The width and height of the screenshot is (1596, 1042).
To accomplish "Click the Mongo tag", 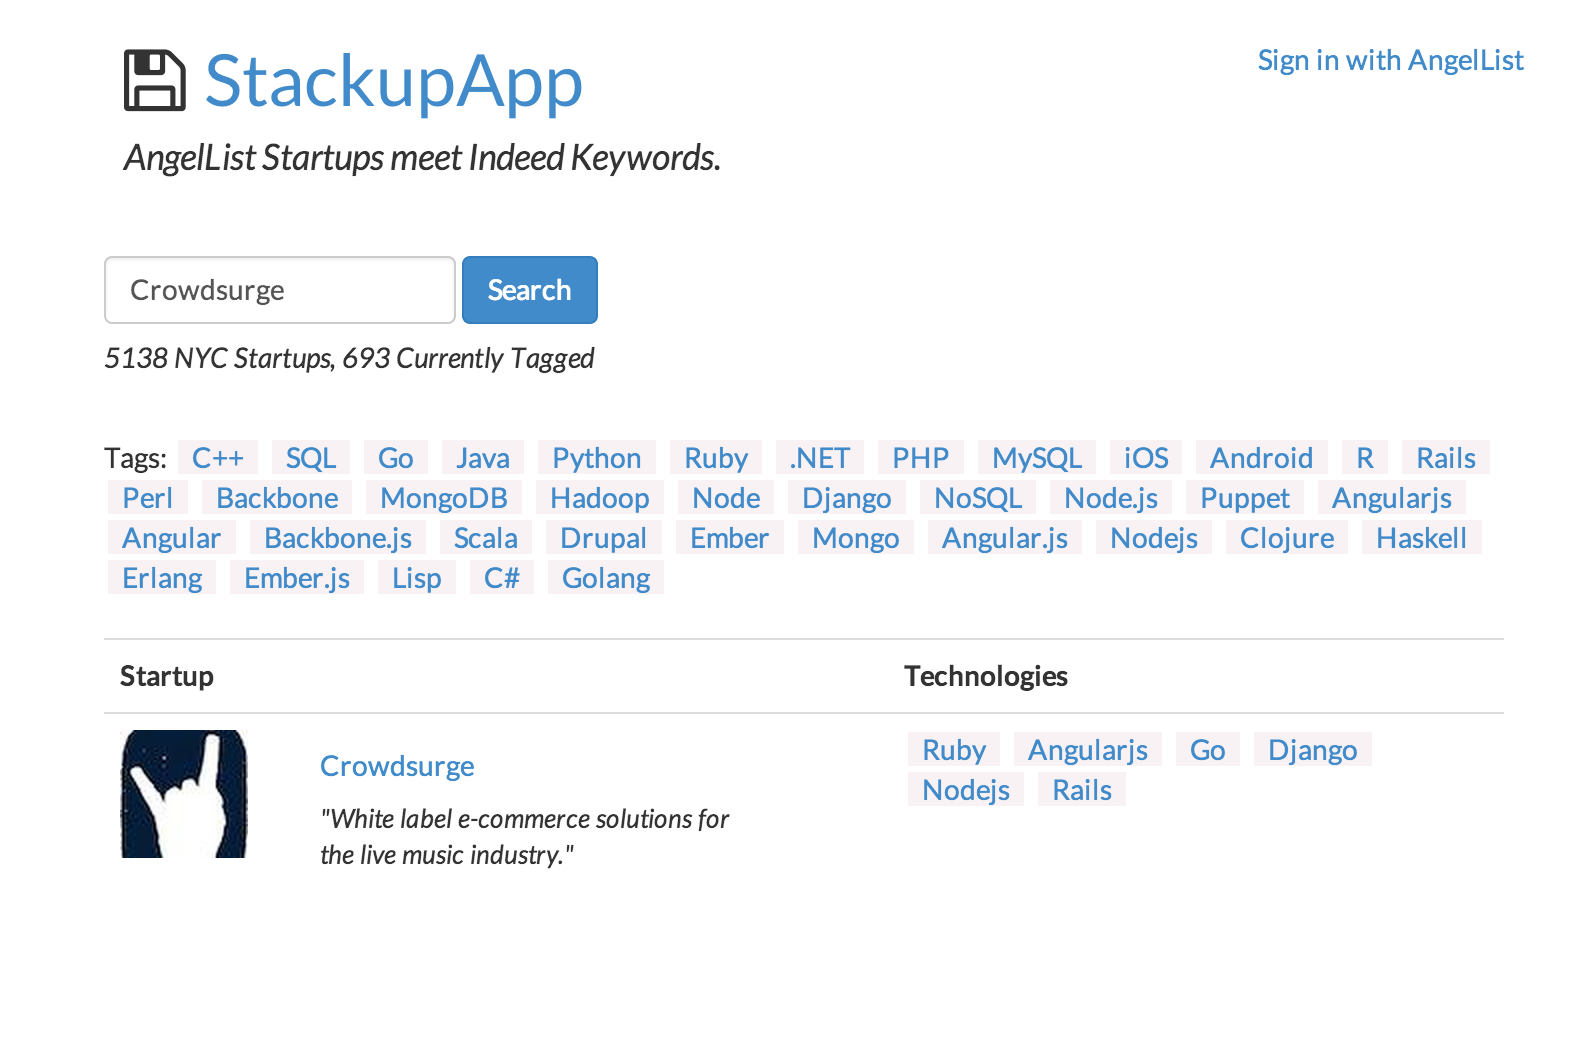I will click(856, 538).
